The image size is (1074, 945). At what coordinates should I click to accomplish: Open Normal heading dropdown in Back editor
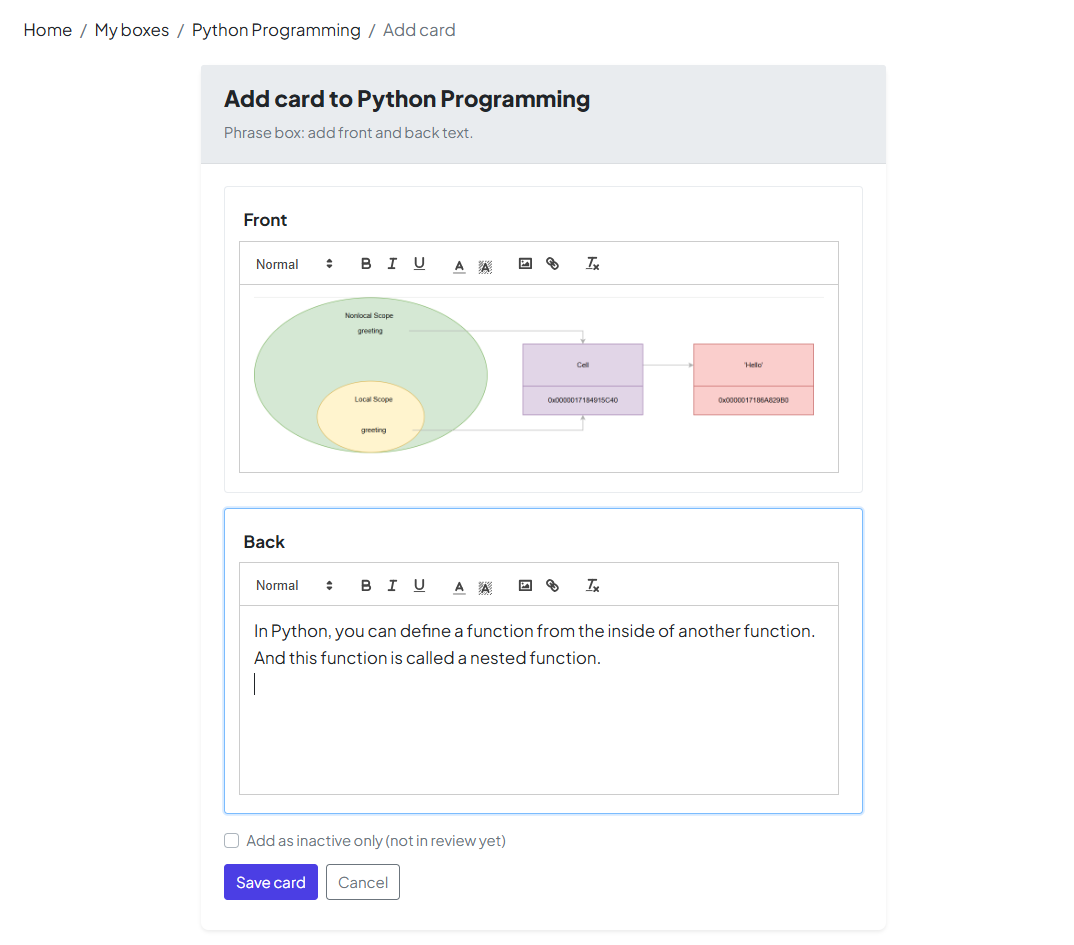294,586
